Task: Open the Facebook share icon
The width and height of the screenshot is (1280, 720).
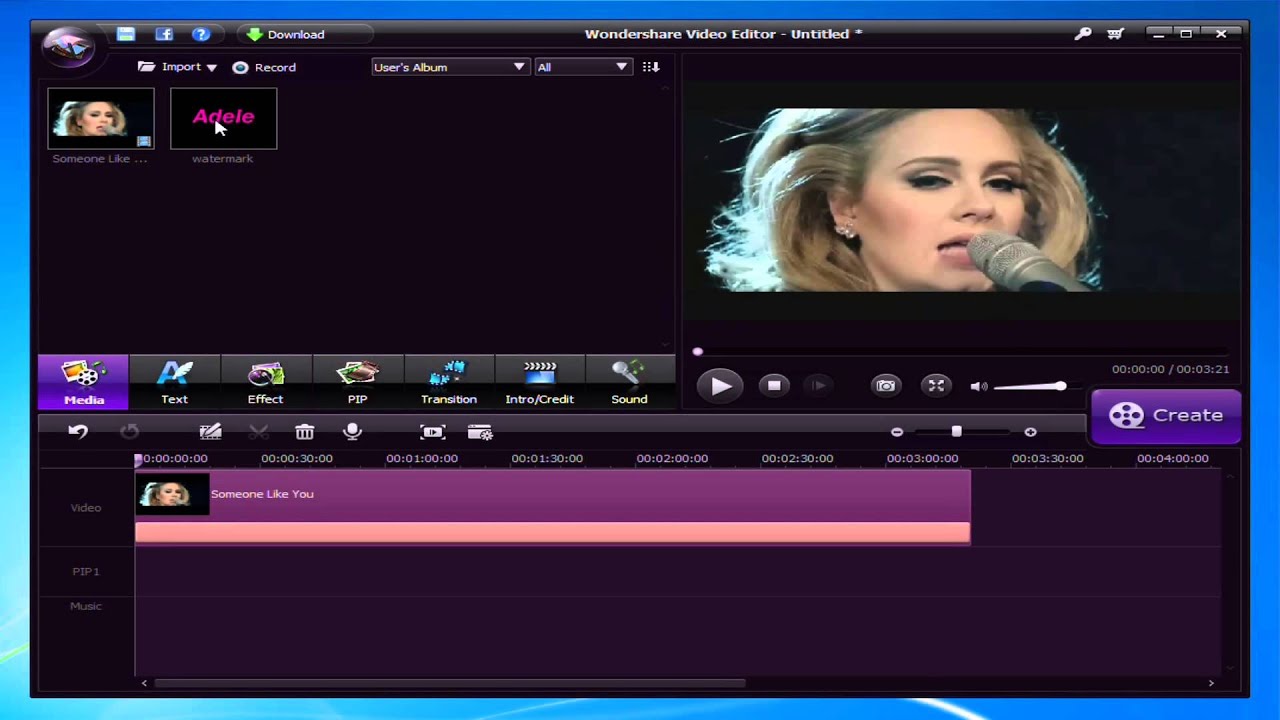Action: (x=164, y=34)
